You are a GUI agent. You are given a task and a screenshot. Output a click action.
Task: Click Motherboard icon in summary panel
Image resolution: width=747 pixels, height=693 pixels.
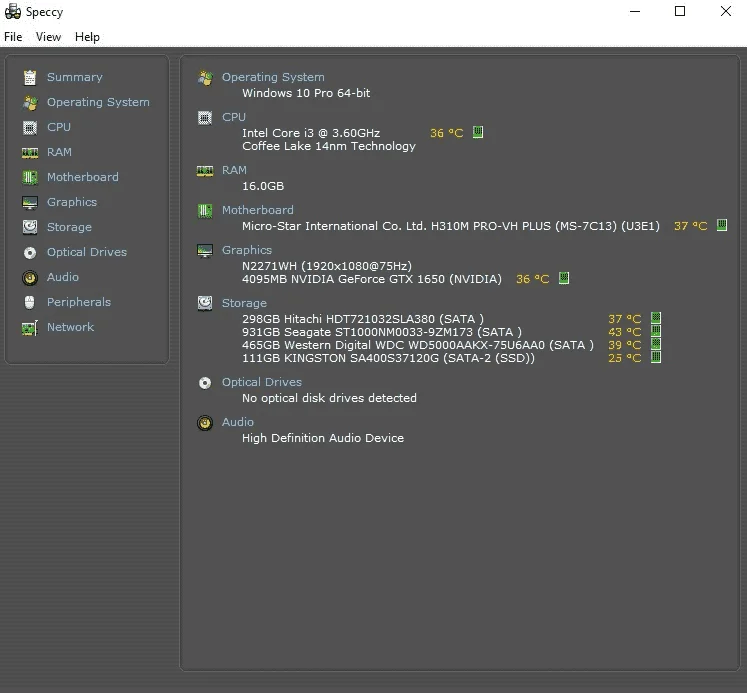click(x=205, y=211)
